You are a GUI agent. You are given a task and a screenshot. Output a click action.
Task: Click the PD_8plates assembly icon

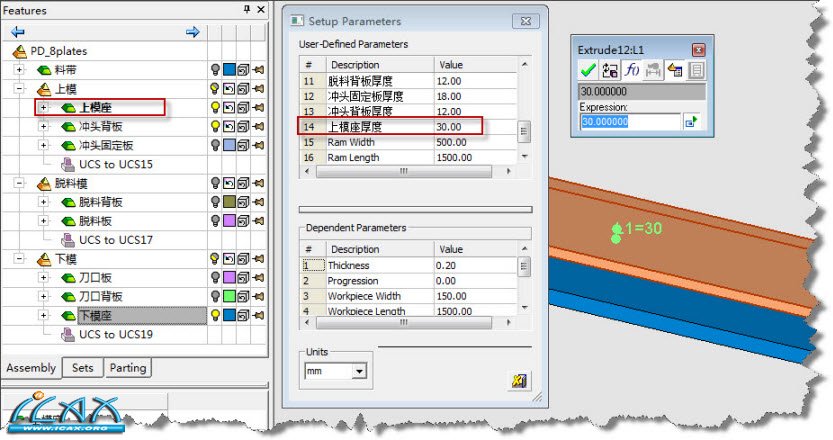click(20, 51)
